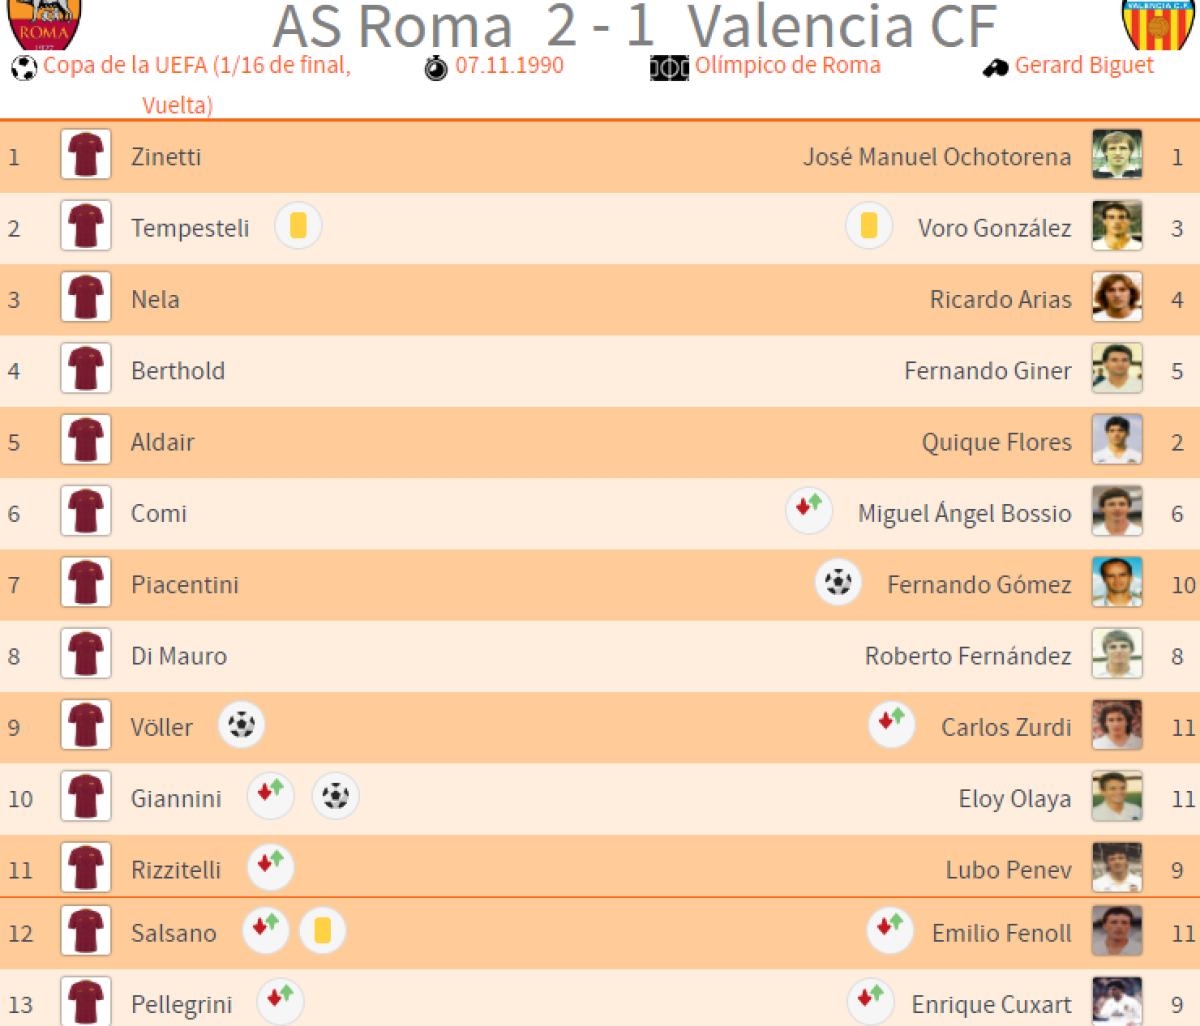Click Völler's goal ball icon

[241, 725]
